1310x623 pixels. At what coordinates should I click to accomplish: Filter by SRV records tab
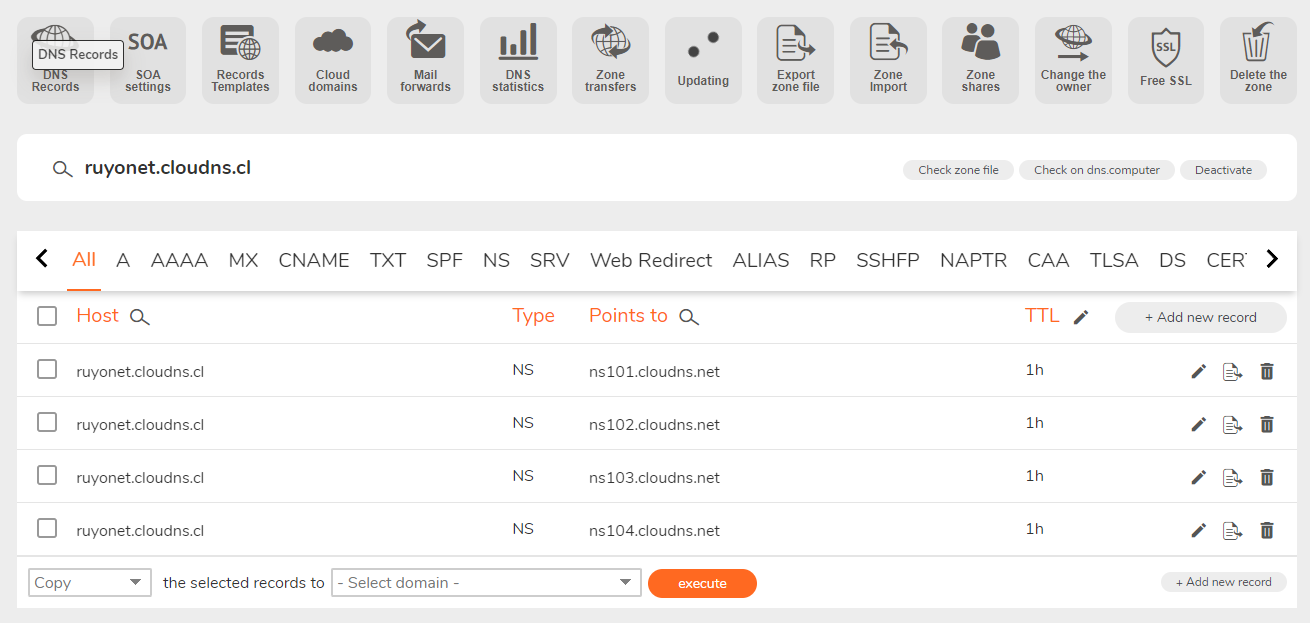tap(550, 260)
